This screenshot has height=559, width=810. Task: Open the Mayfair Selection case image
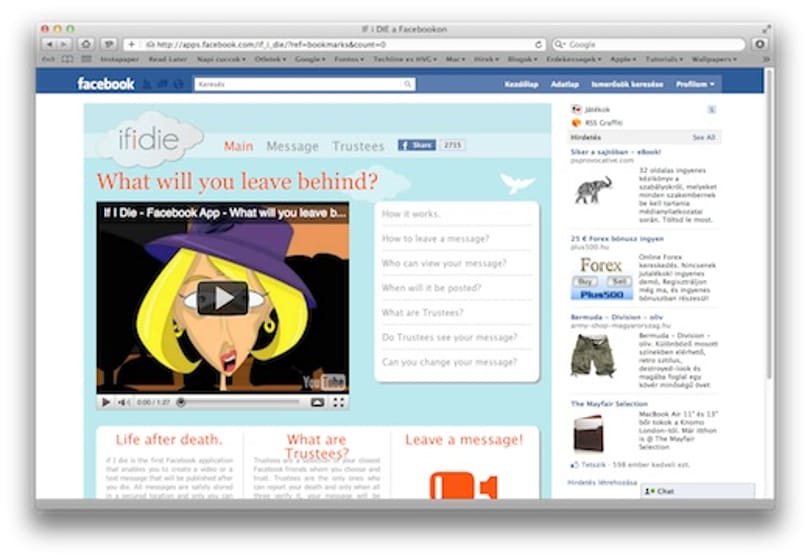point(588,433)
